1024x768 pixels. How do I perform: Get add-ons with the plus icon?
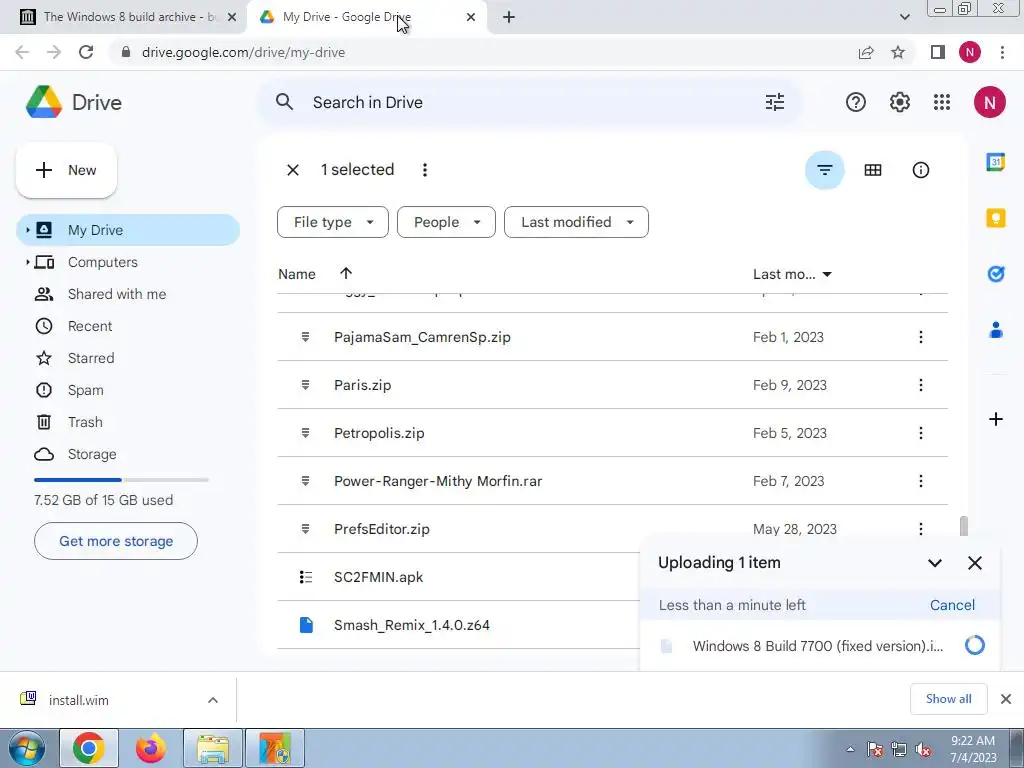(995, 419)
